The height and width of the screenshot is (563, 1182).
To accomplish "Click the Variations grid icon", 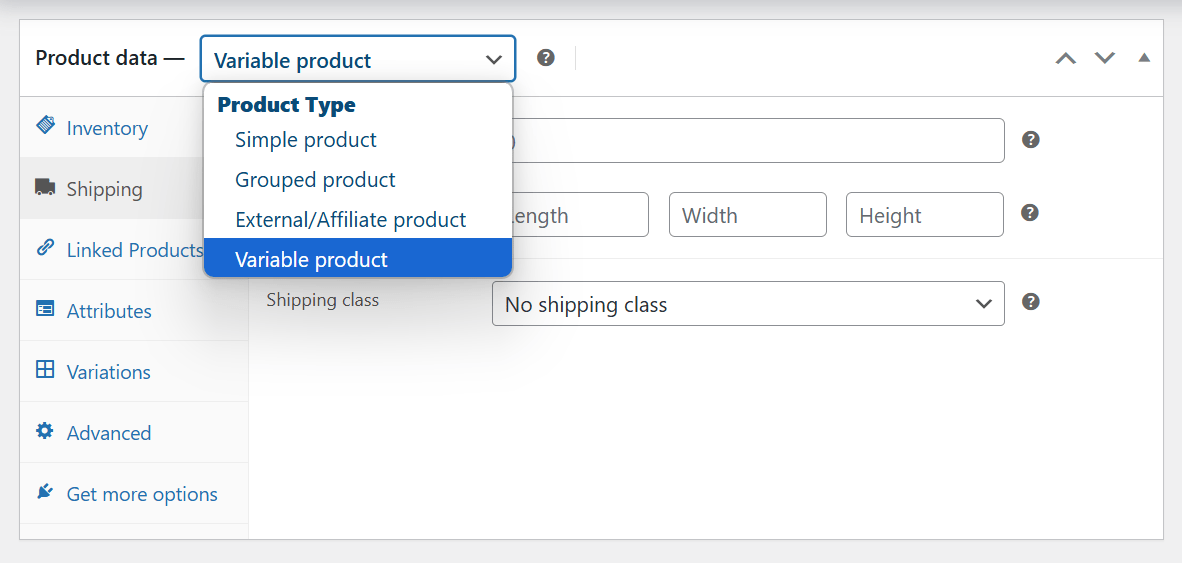I will tap(45, 369).
